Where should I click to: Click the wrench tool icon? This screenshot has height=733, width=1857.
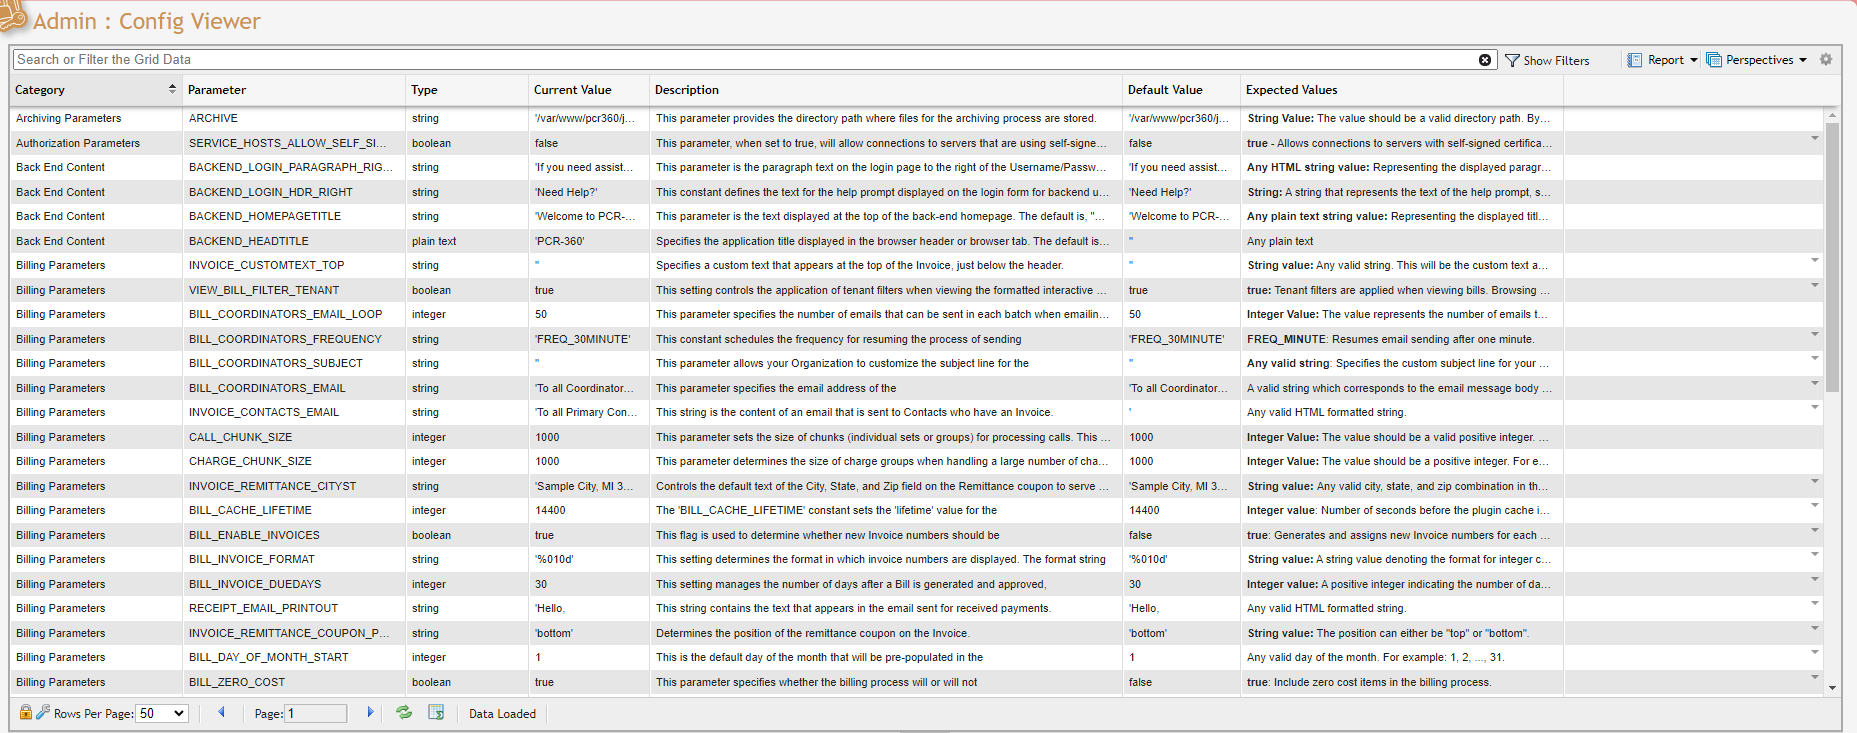click(43, 712)
